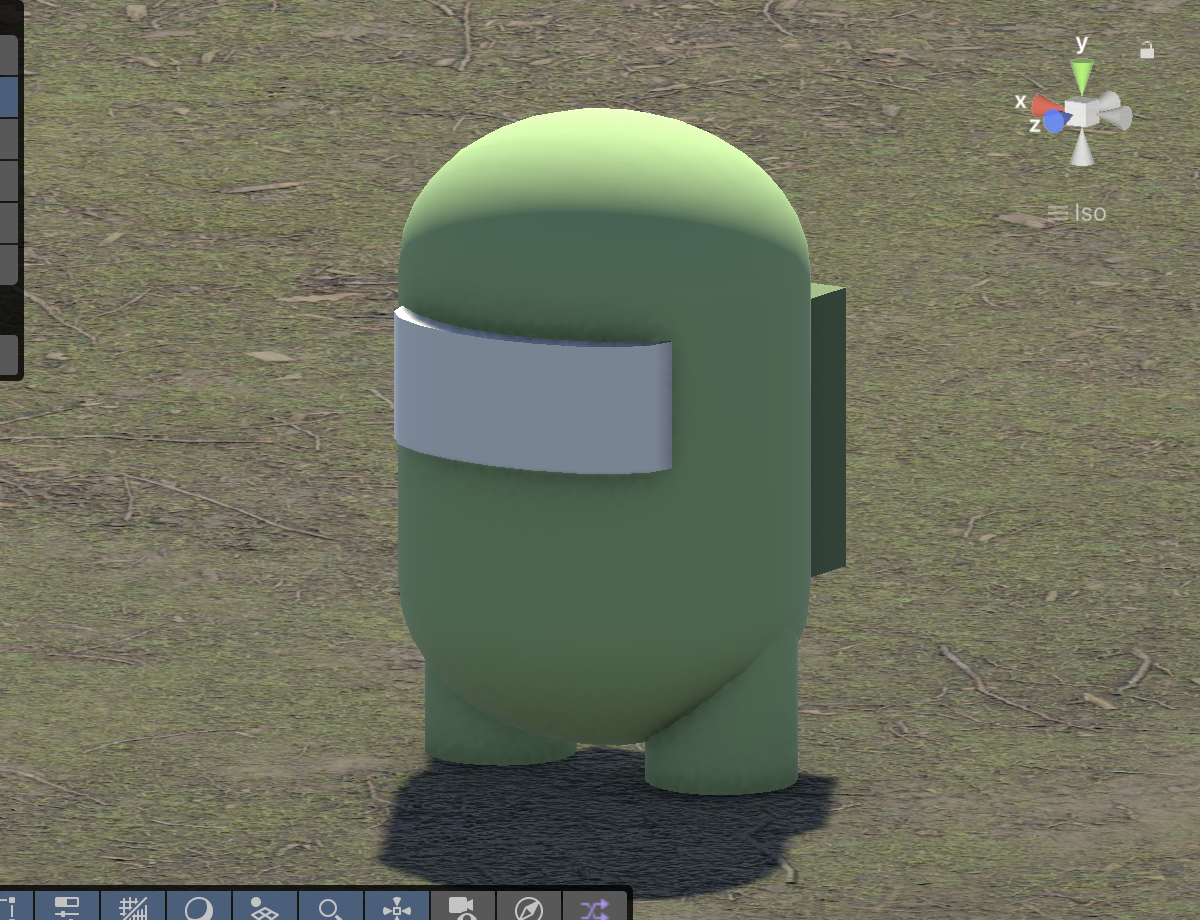Click the compass icon in the bottom toolbar
The width and height of the screenshot is (1200, 920).
coord(529,907)
